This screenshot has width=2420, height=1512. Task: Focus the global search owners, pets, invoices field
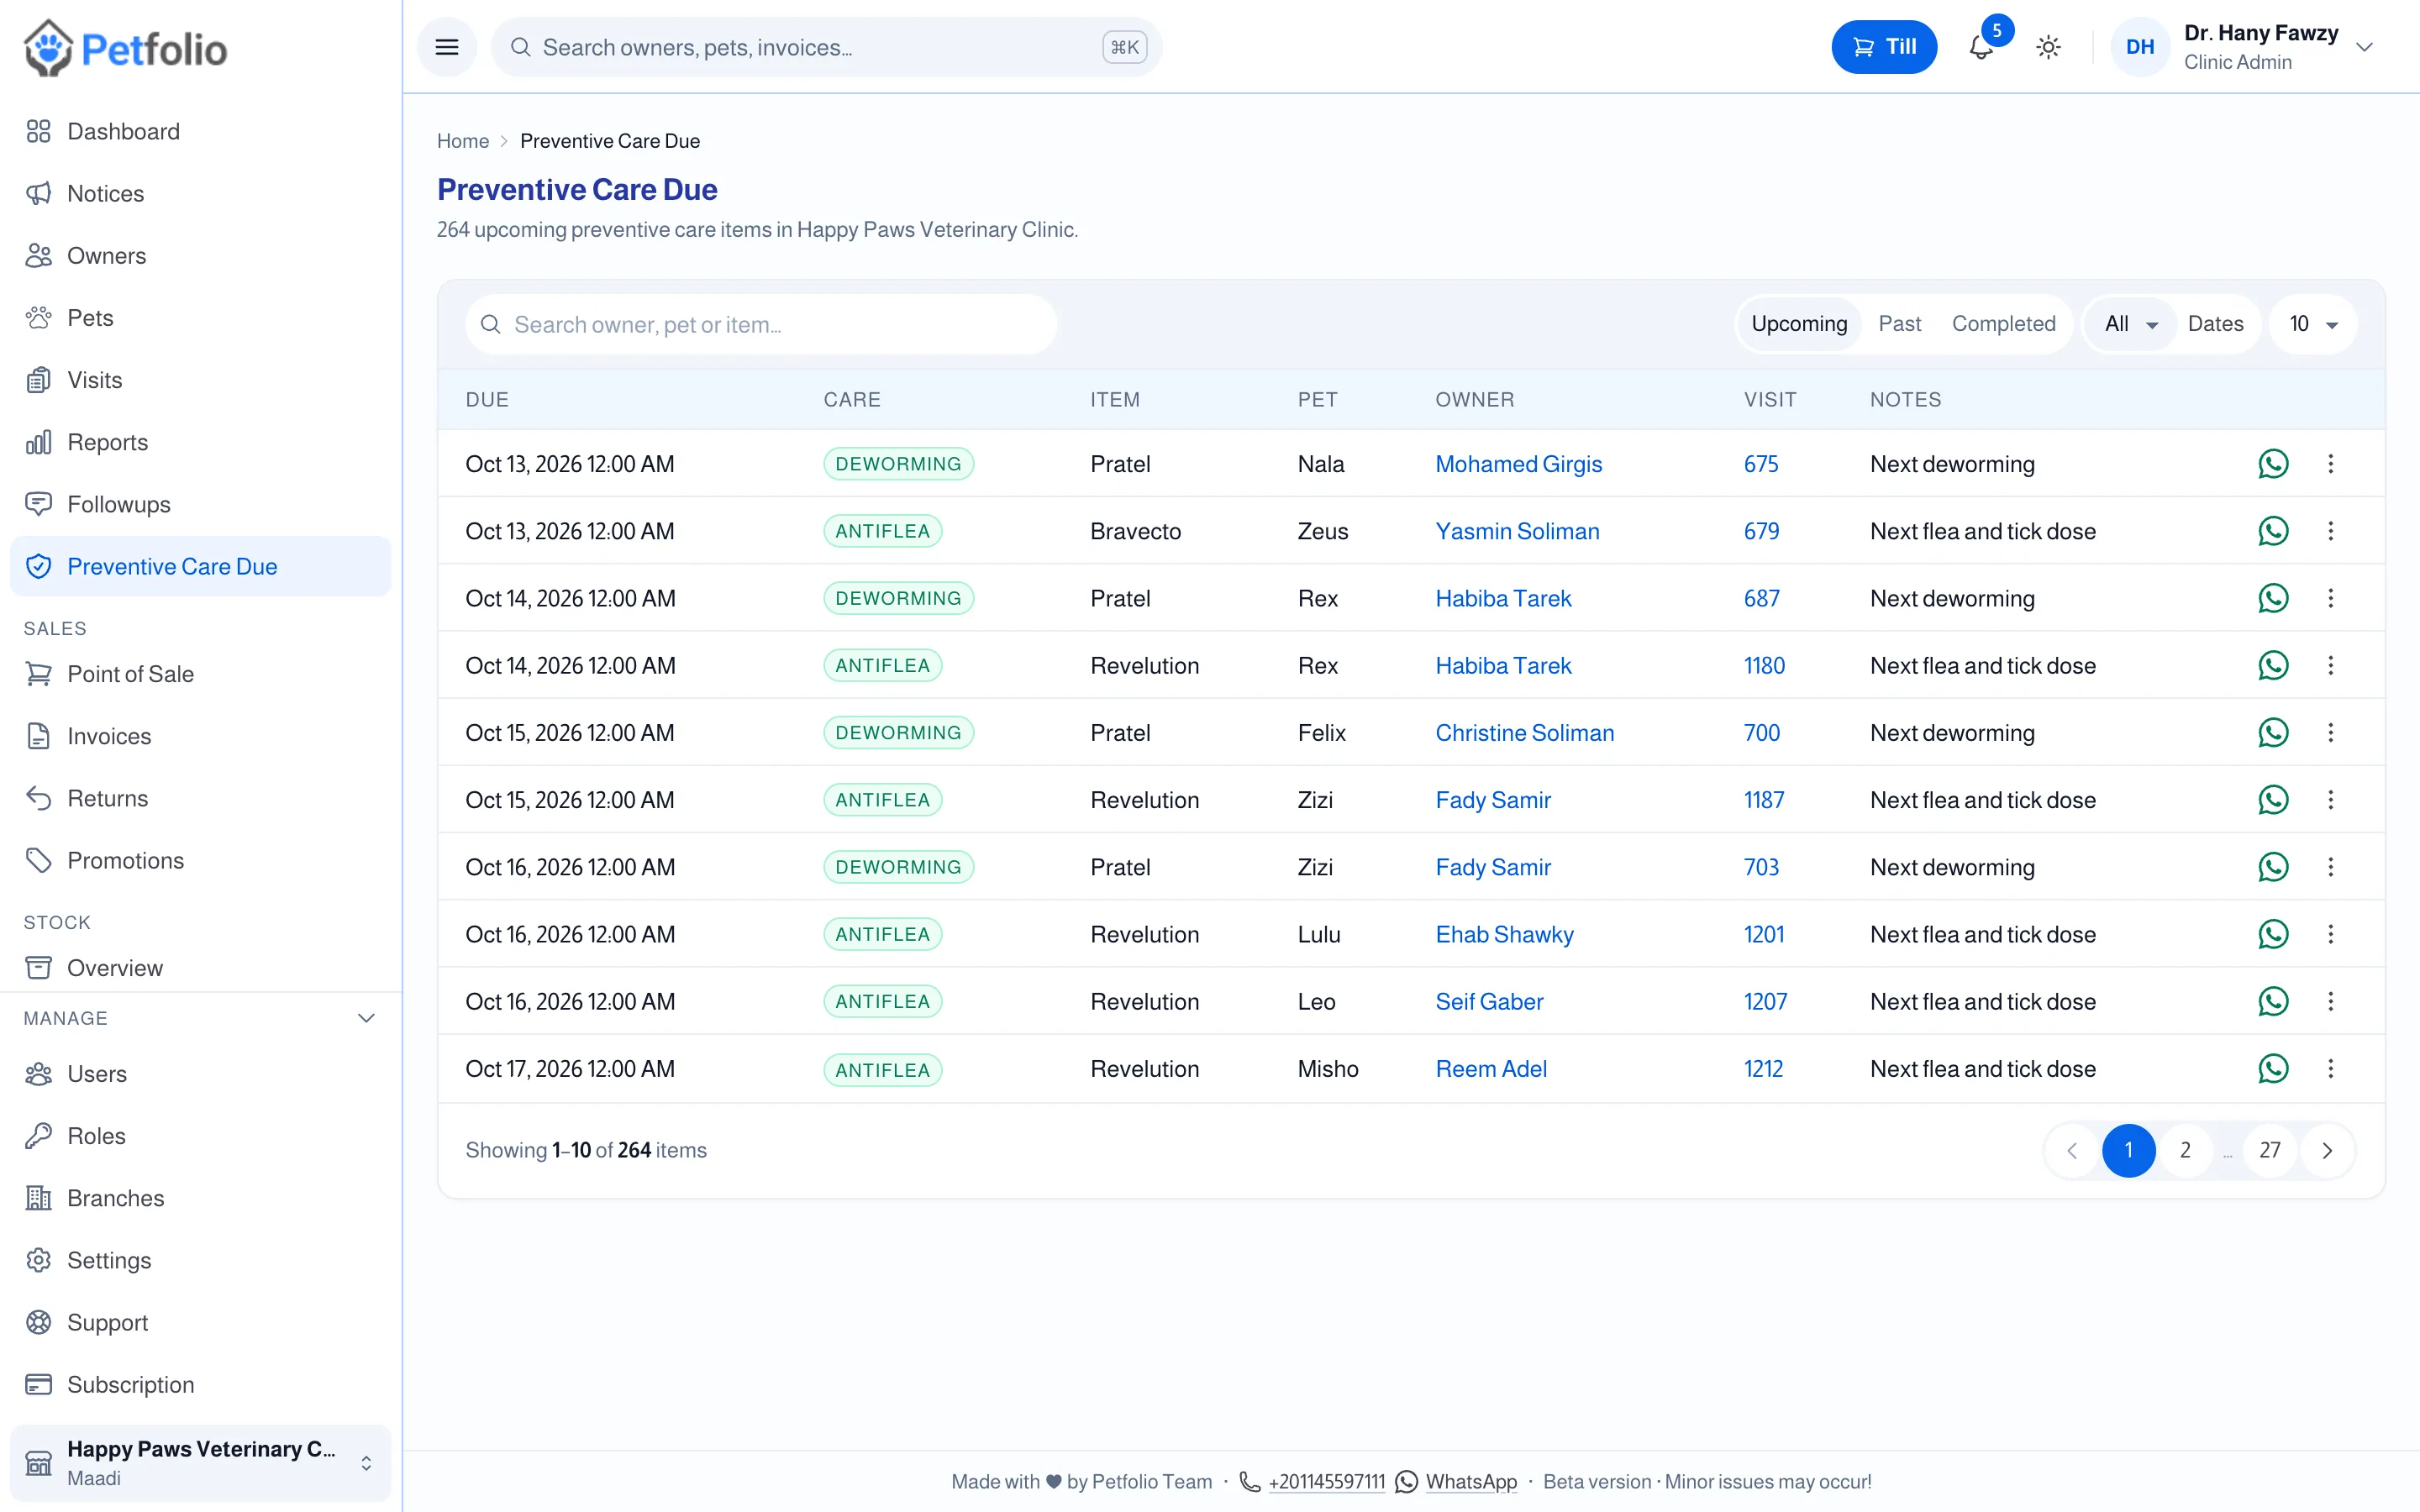click(x=826, y=47)
